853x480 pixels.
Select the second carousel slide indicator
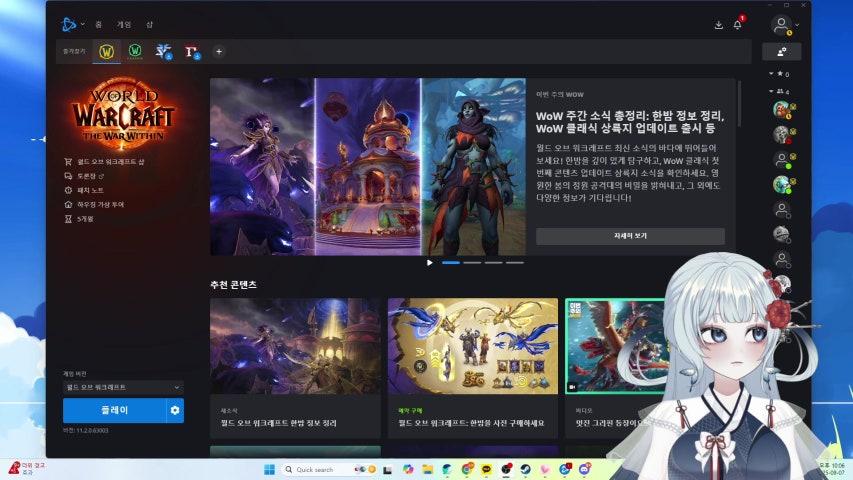coord(472,262)
